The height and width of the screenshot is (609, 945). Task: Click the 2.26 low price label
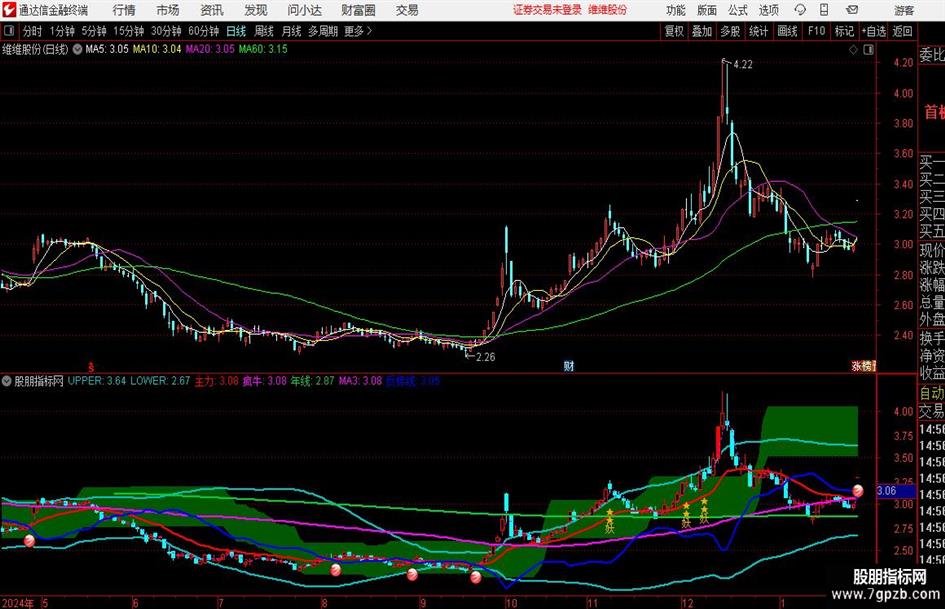pos(485,357)
